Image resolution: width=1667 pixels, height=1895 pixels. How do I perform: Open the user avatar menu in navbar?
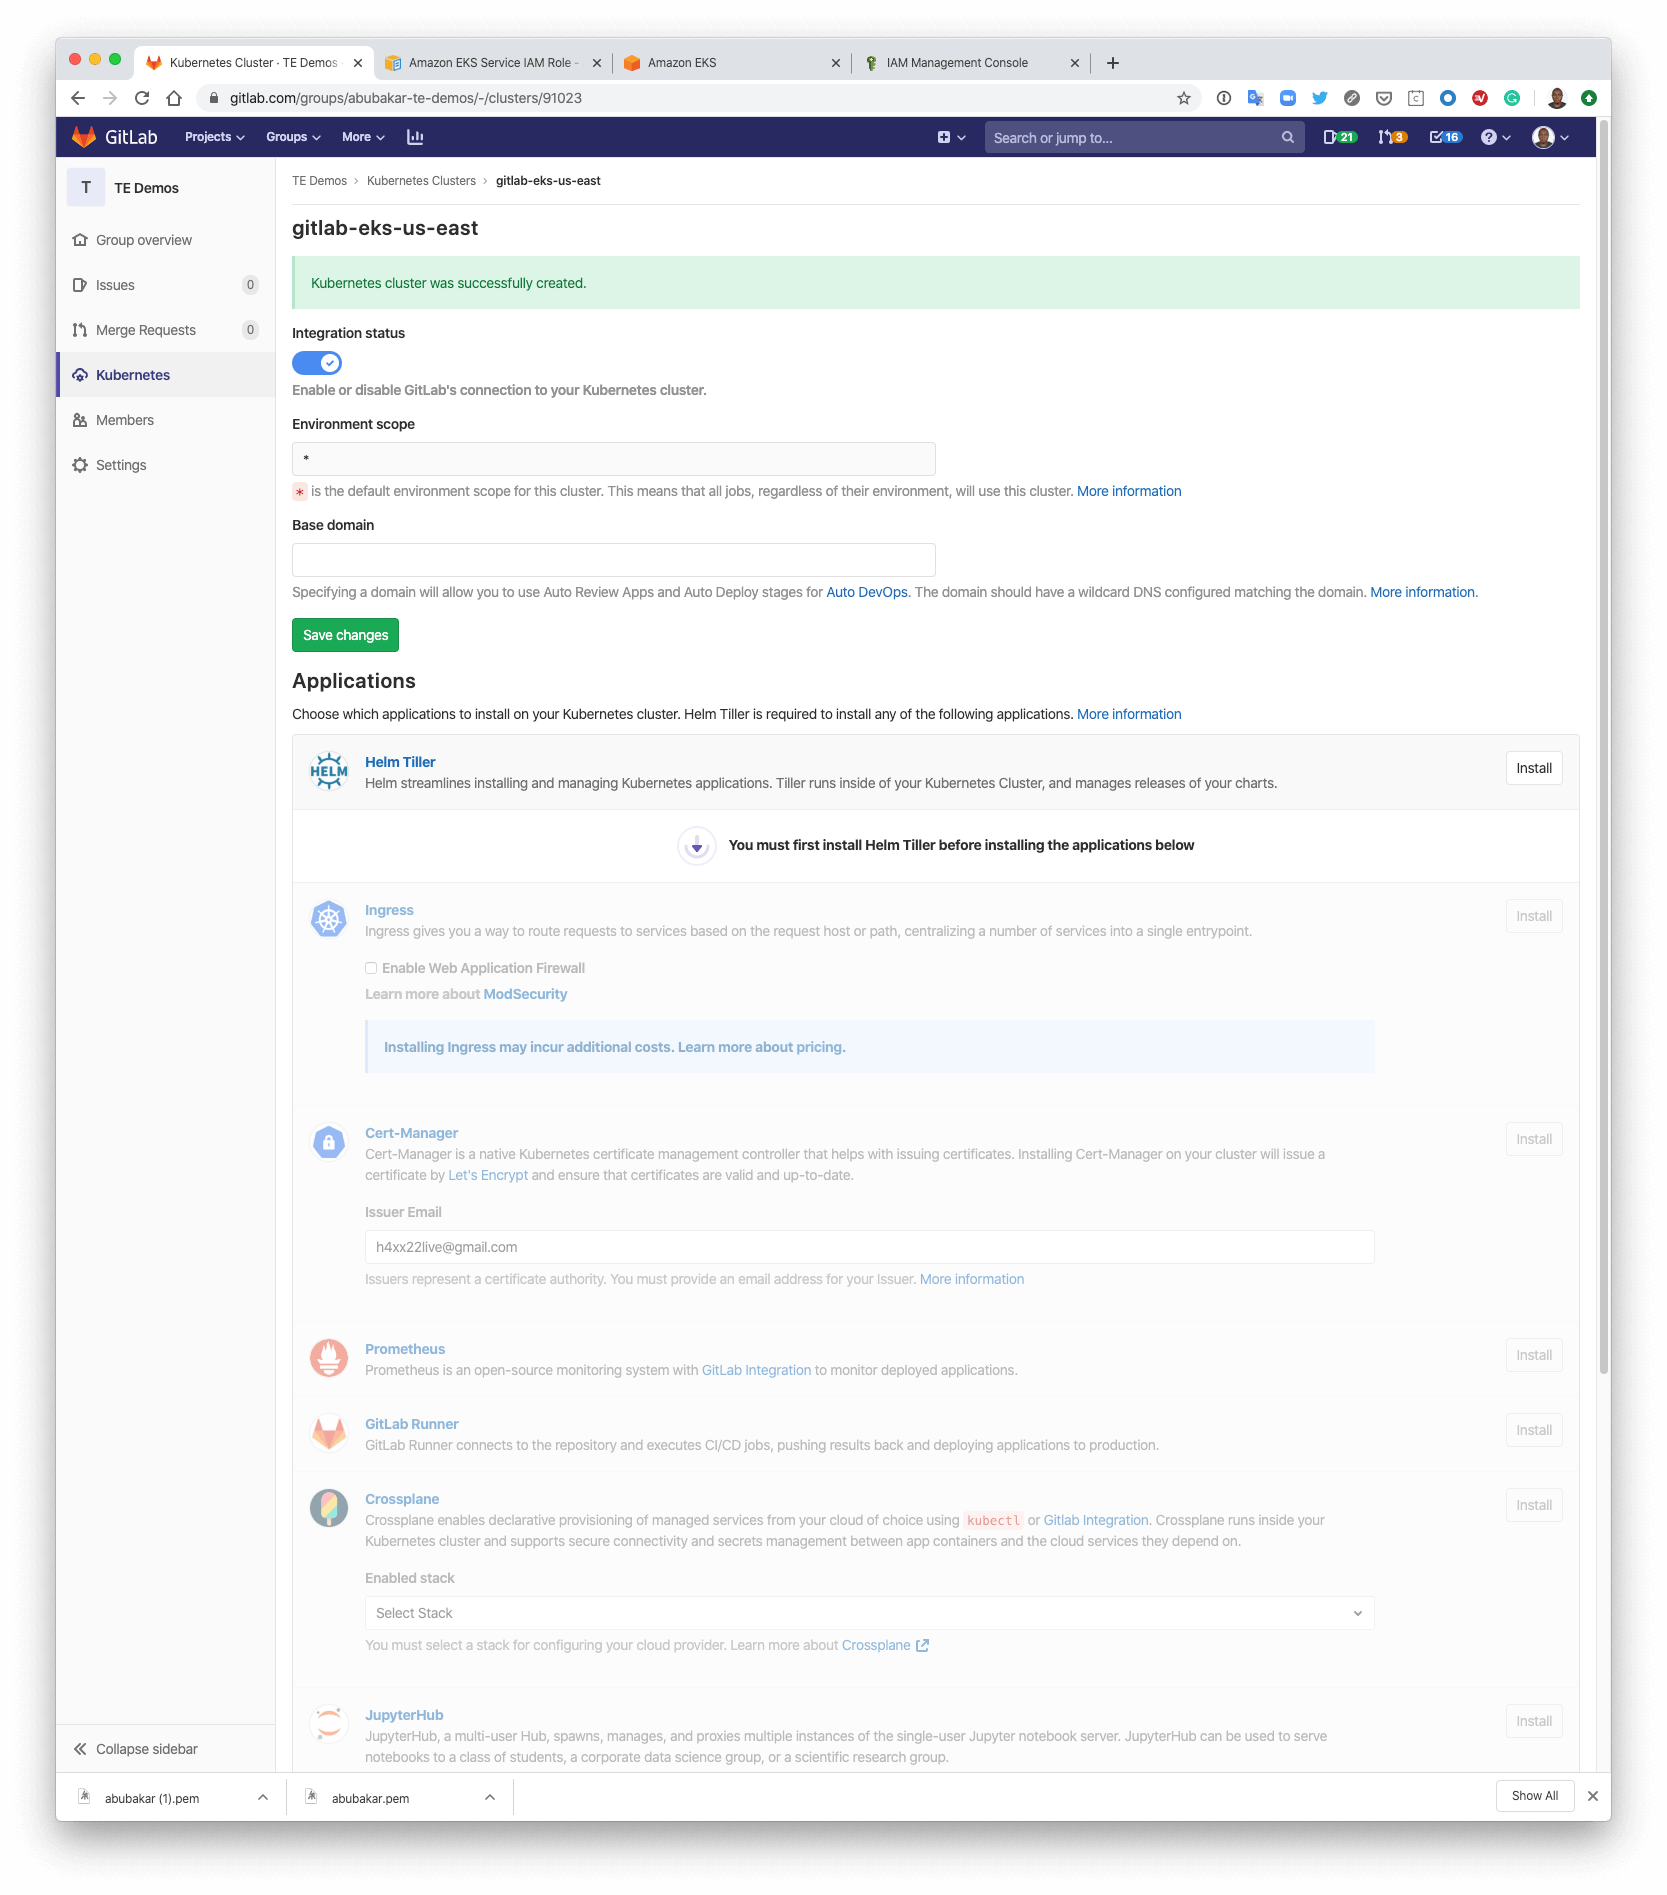1550,137
